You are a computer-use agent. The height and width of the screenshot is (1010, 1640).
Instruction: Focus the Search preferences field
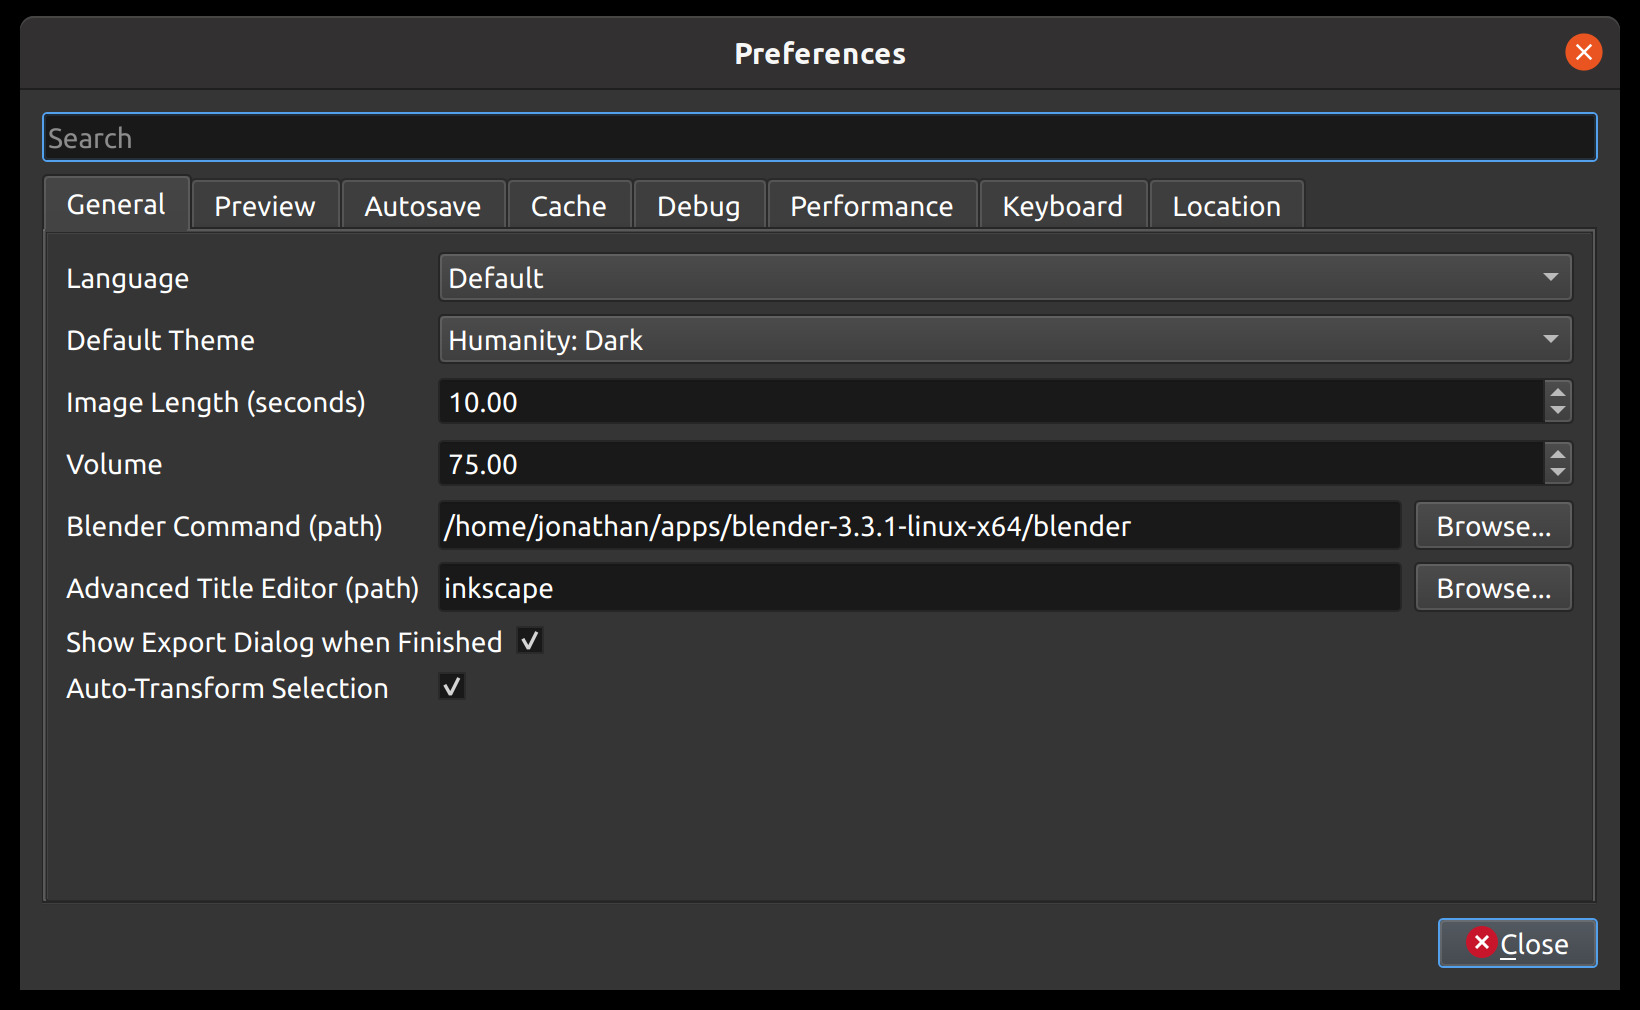point(819,138)
